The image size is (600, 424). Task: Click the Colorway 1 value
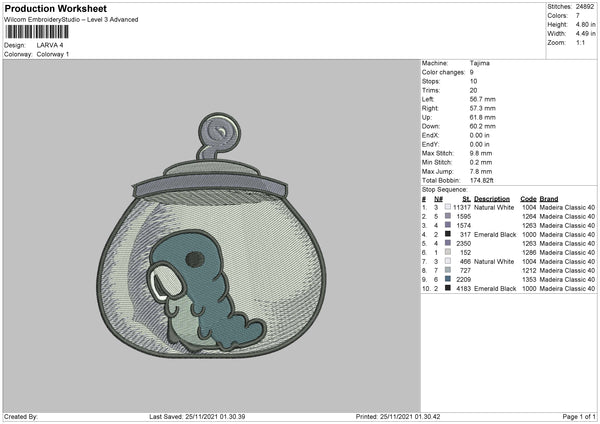pyautogui.click(x=53, y=54)
